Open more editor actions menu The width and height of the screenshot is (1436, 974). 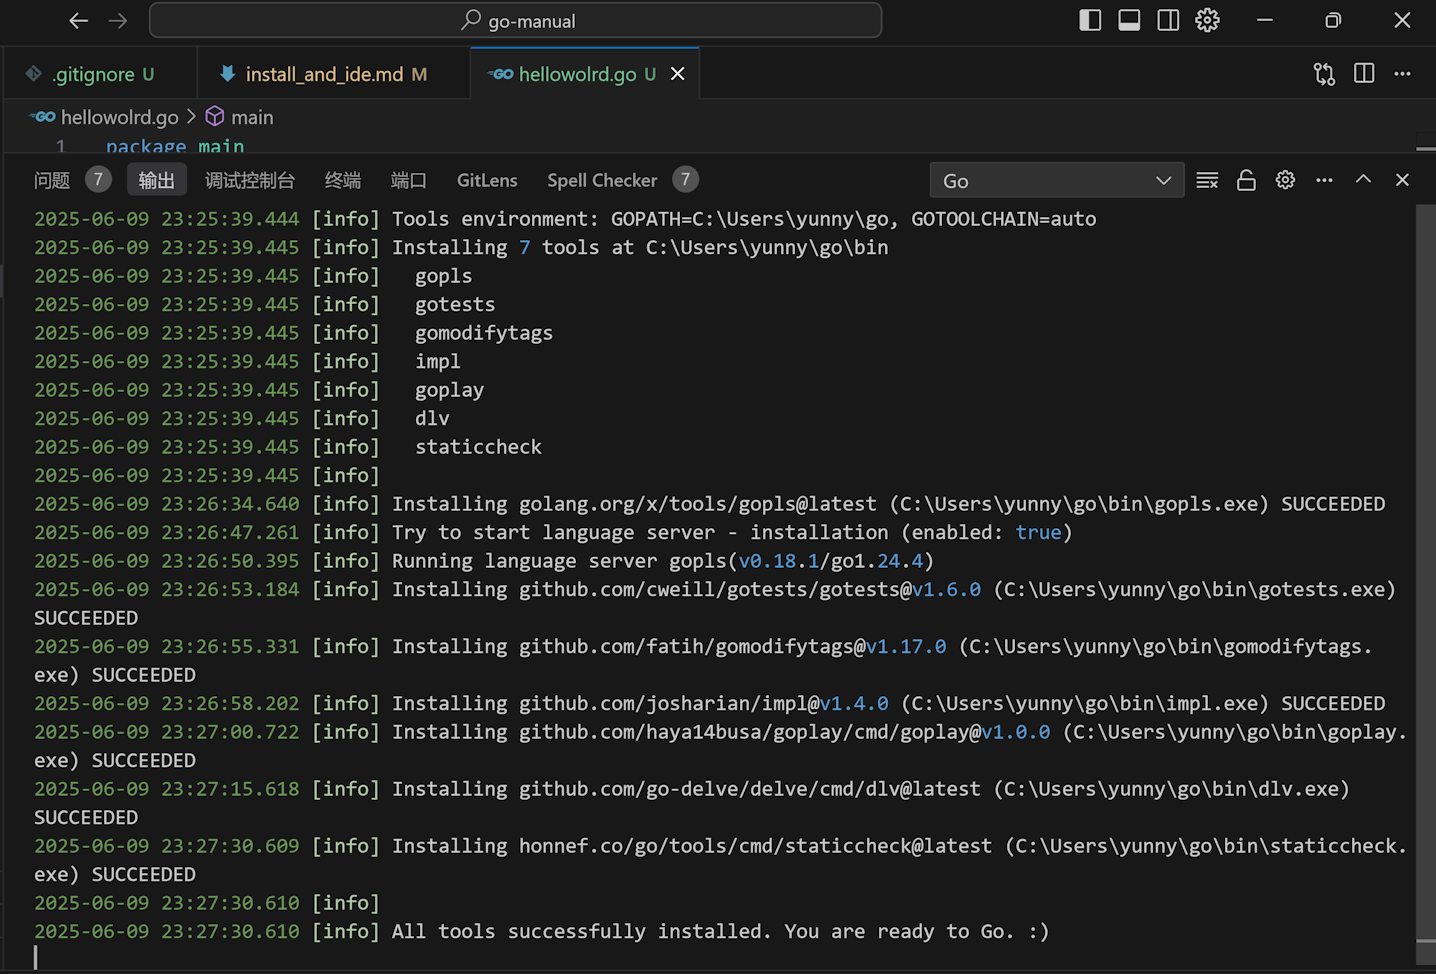coord(1402,73)
